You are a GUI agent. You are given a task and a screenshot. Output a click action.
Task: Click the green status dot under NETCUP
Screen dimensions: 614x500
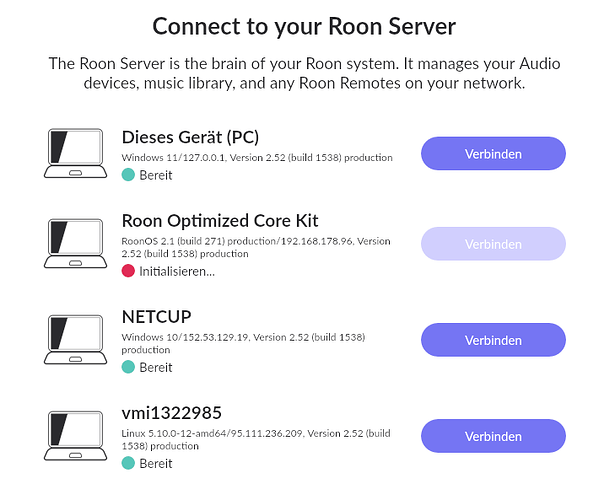tap(128, 367)
